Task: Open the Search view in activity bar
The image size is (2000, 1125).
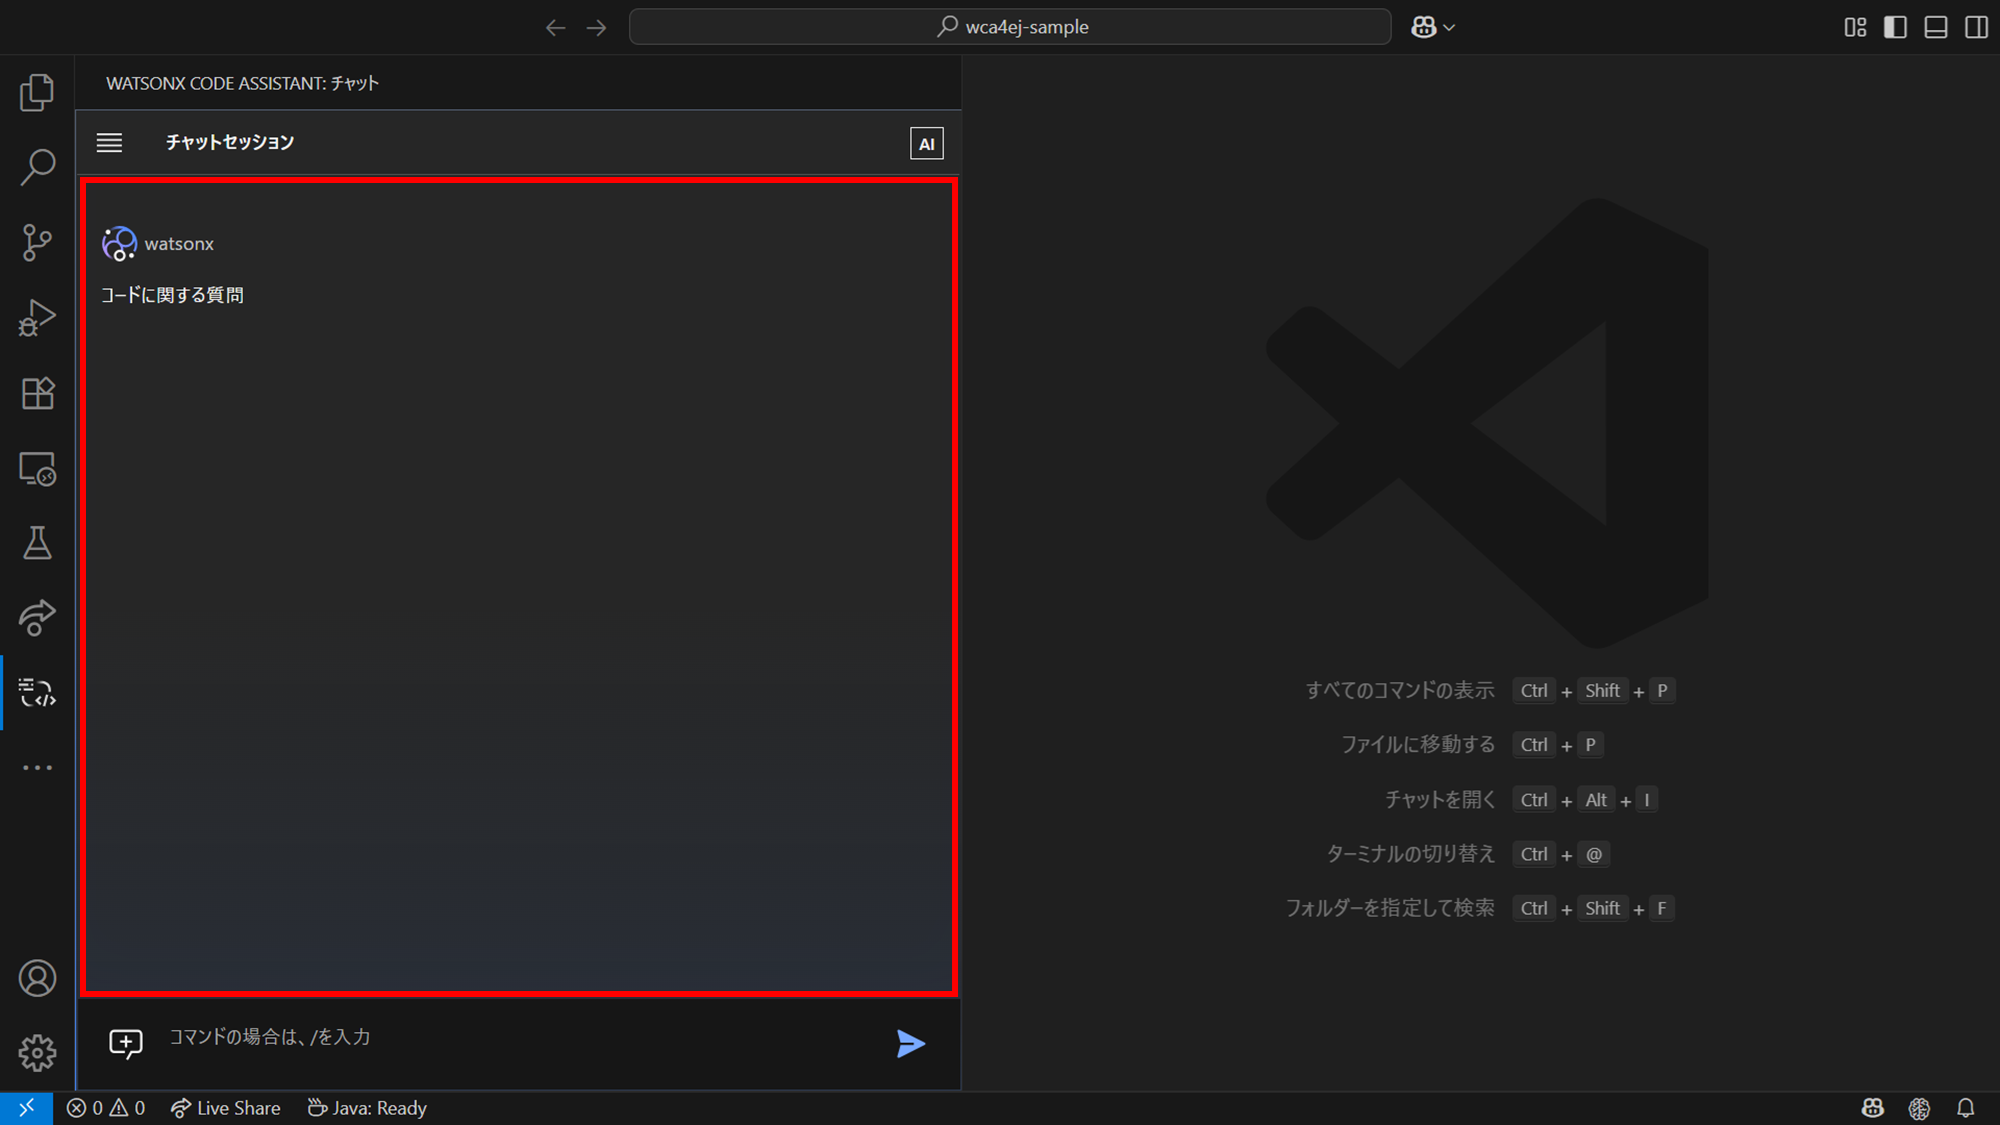Action: (37, 167)
